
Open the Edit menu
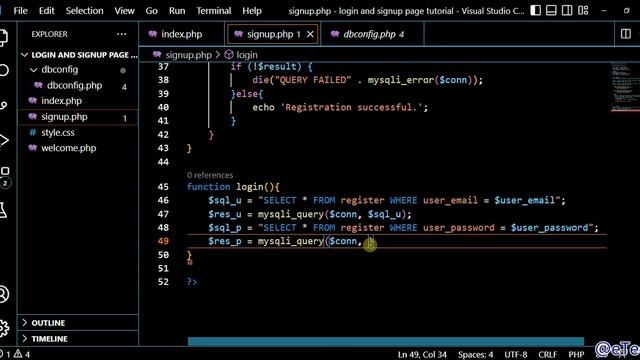(x=47, y=11)
